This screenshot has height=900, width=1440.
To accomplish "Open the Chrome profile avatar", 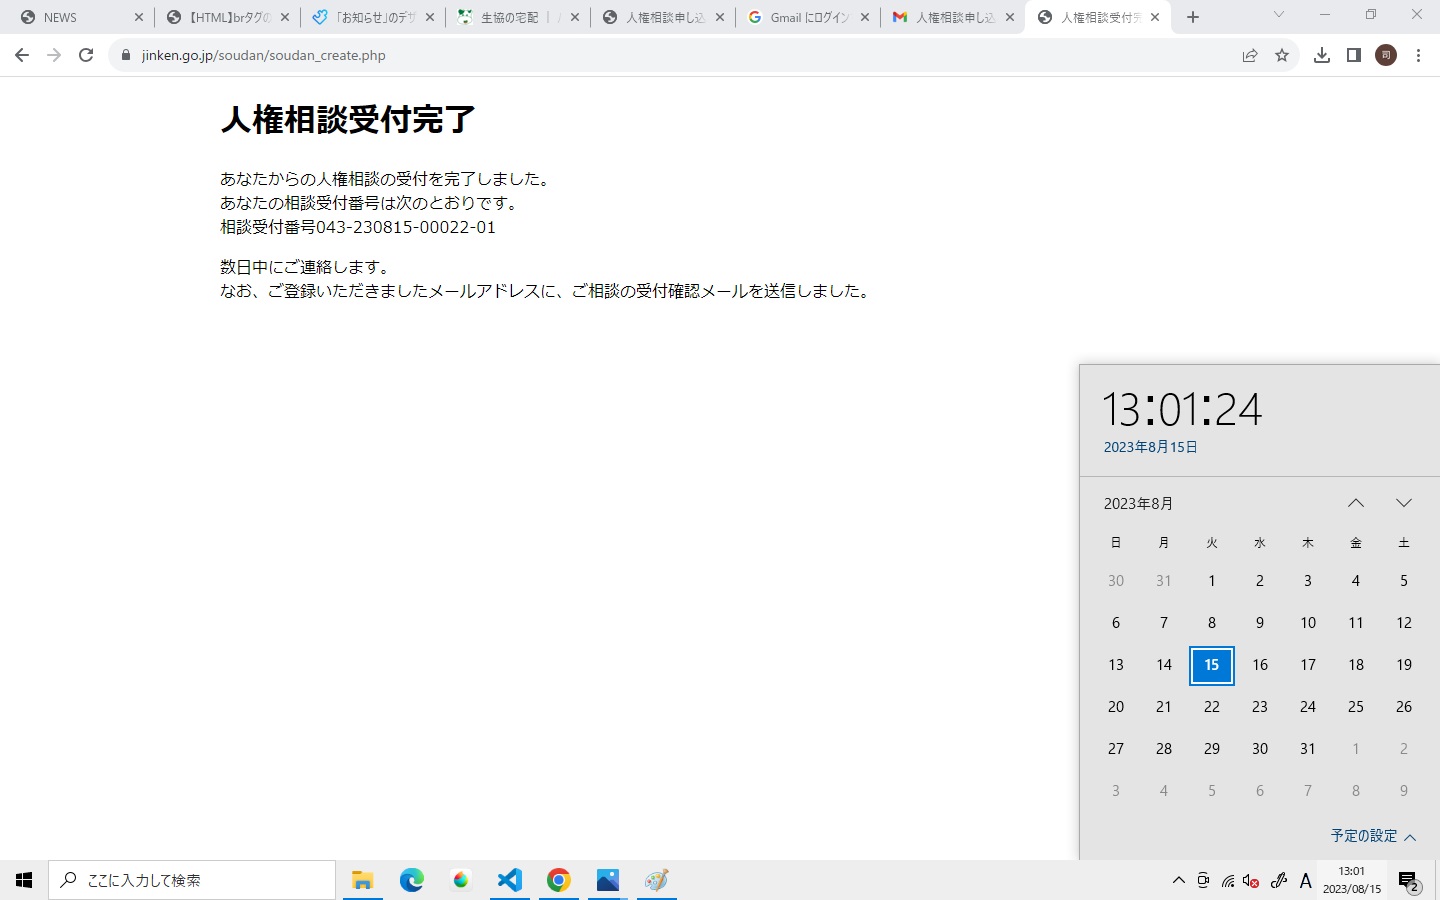I will (1386, 55).
